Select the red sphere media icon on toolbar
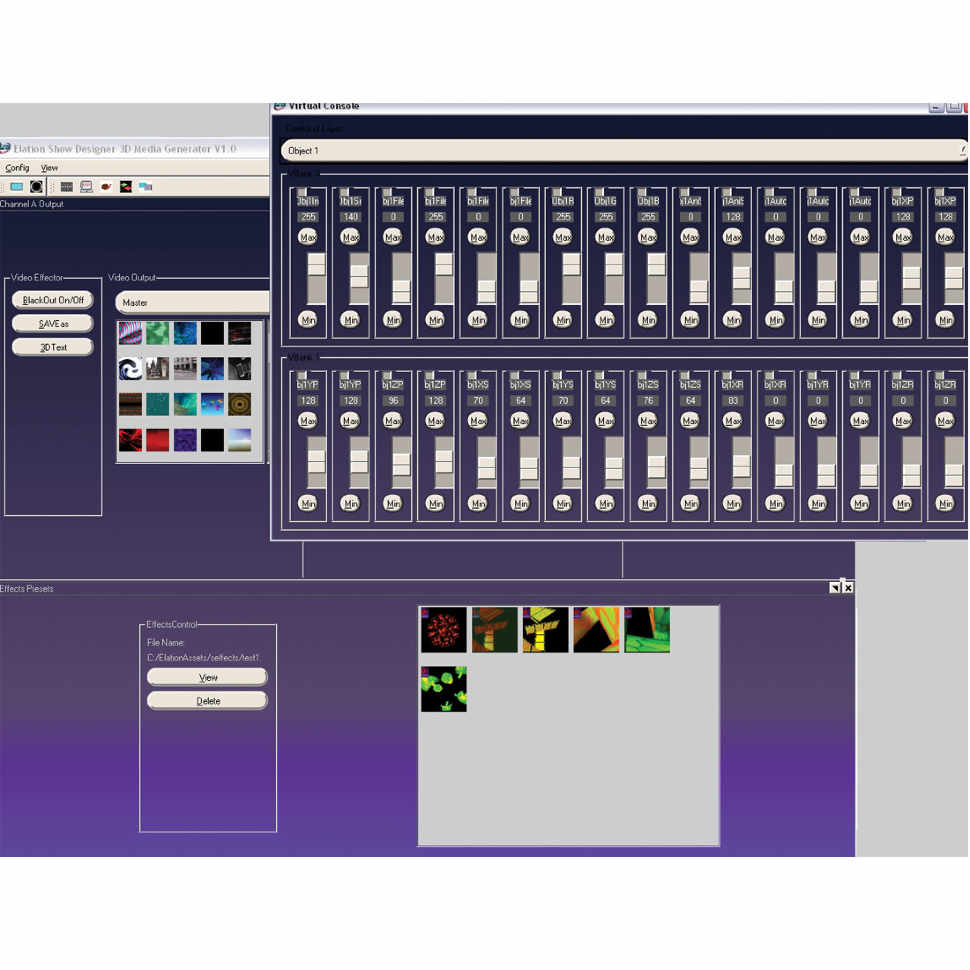 click(x=104, y=186)
